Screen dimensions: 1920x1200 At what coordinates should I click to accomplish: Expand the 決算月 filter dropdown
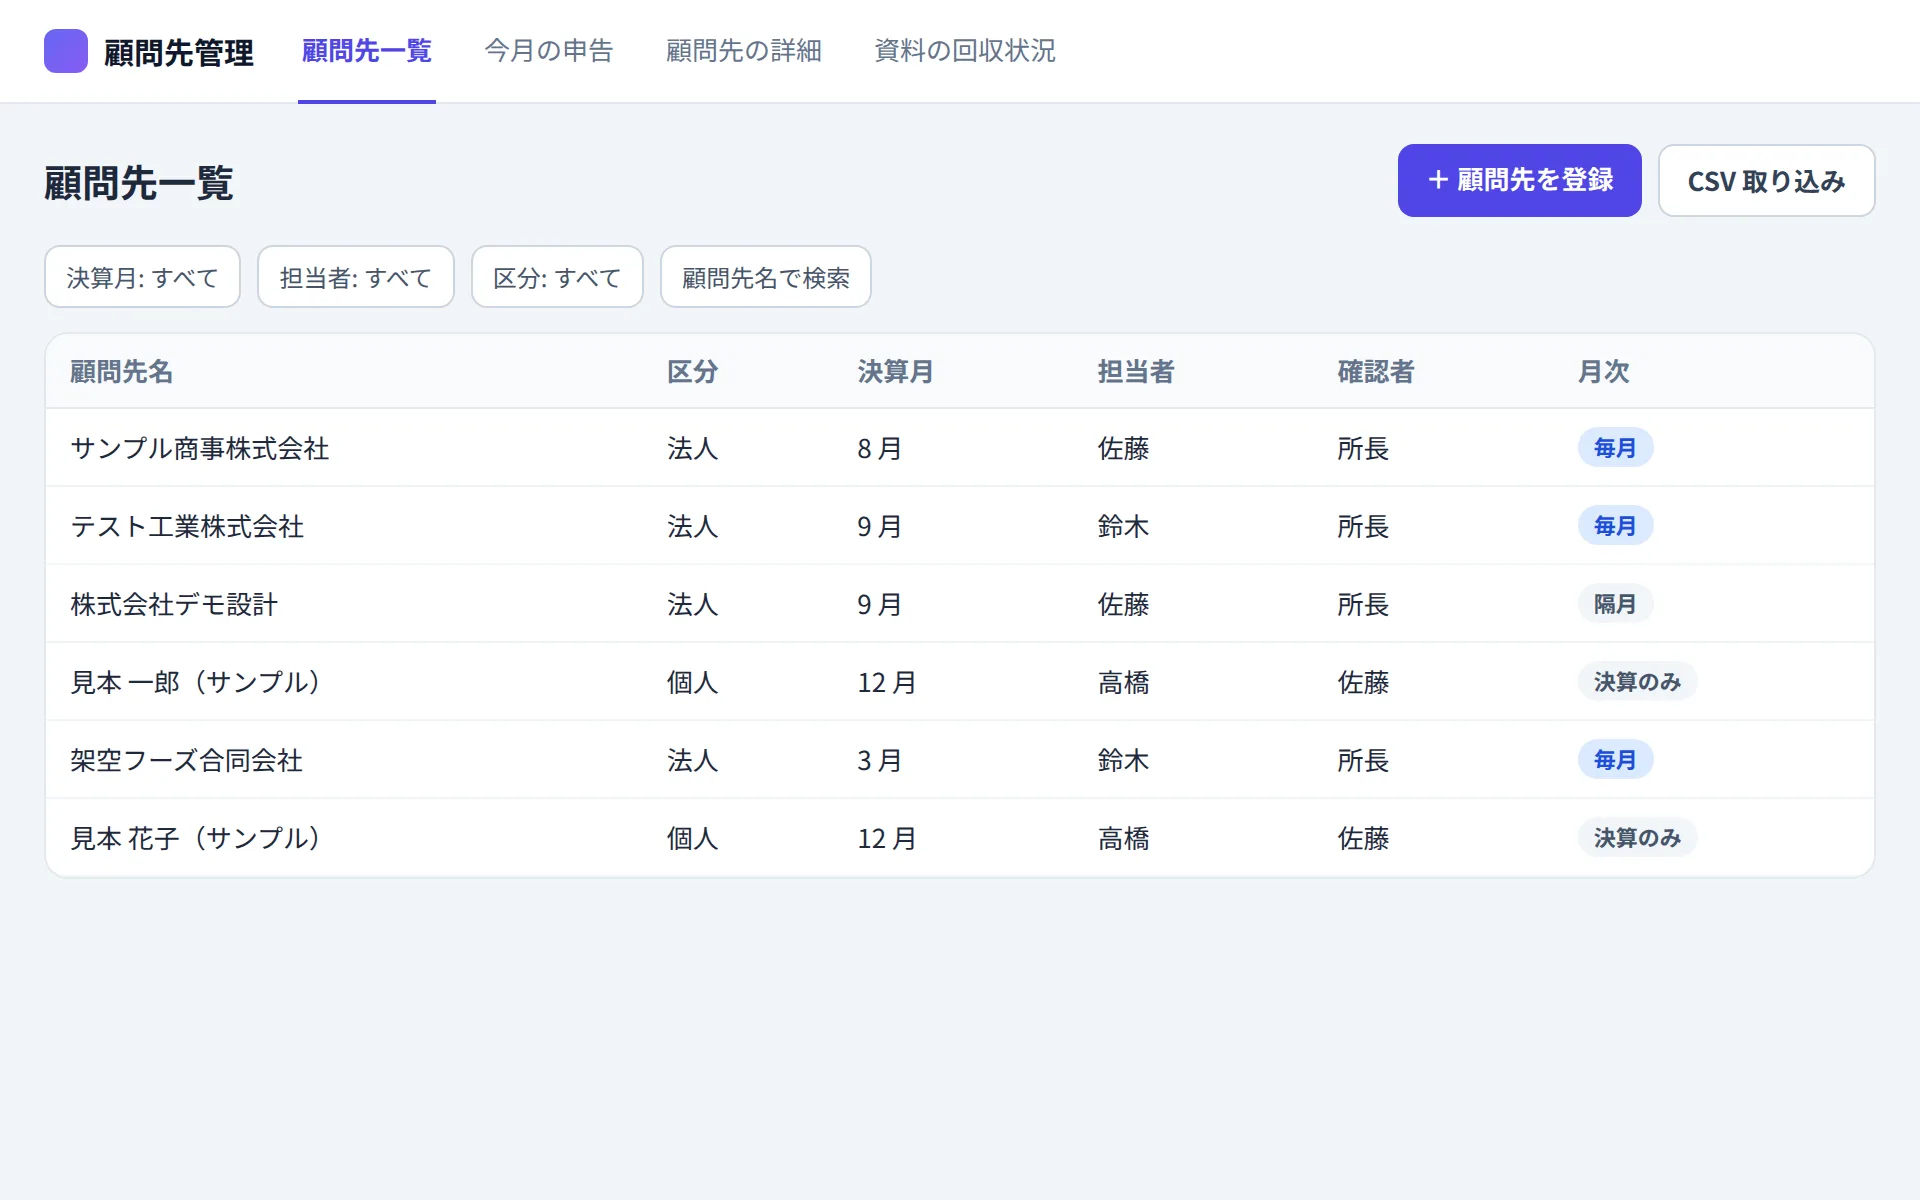point(142,277)
